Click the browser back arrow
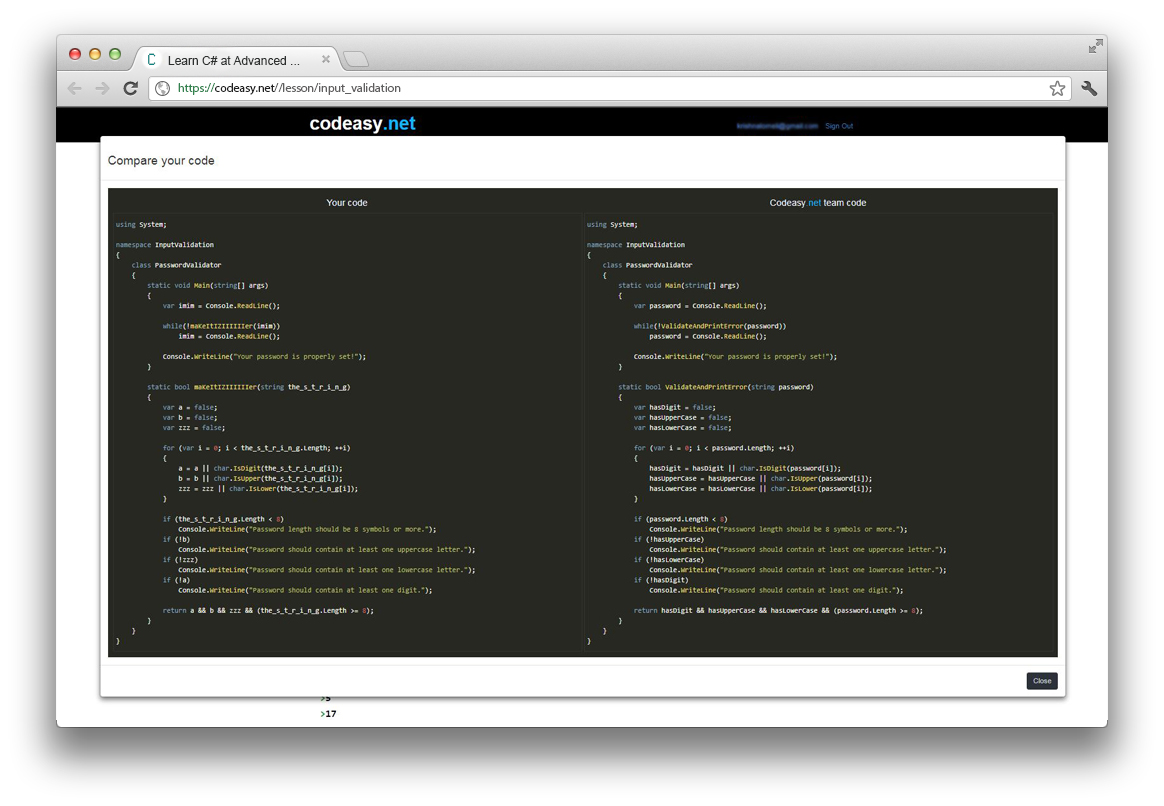Screen dimensions: 1164x806 (x=74, y=88)
